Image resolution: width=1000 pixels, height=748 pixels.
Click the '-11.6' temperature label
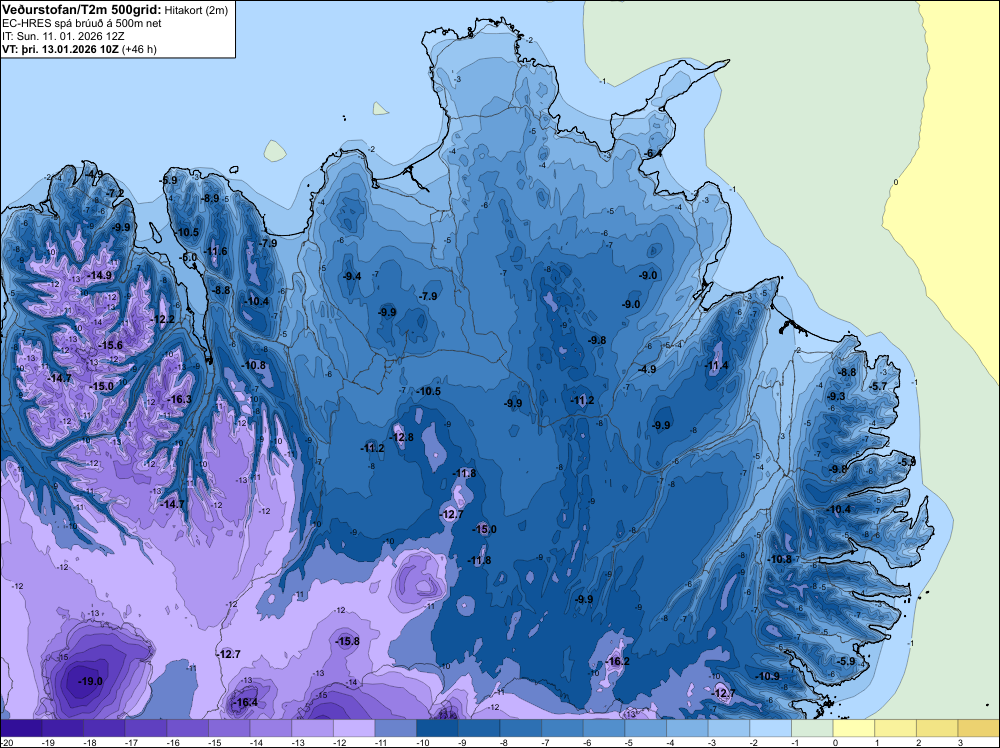215,251
